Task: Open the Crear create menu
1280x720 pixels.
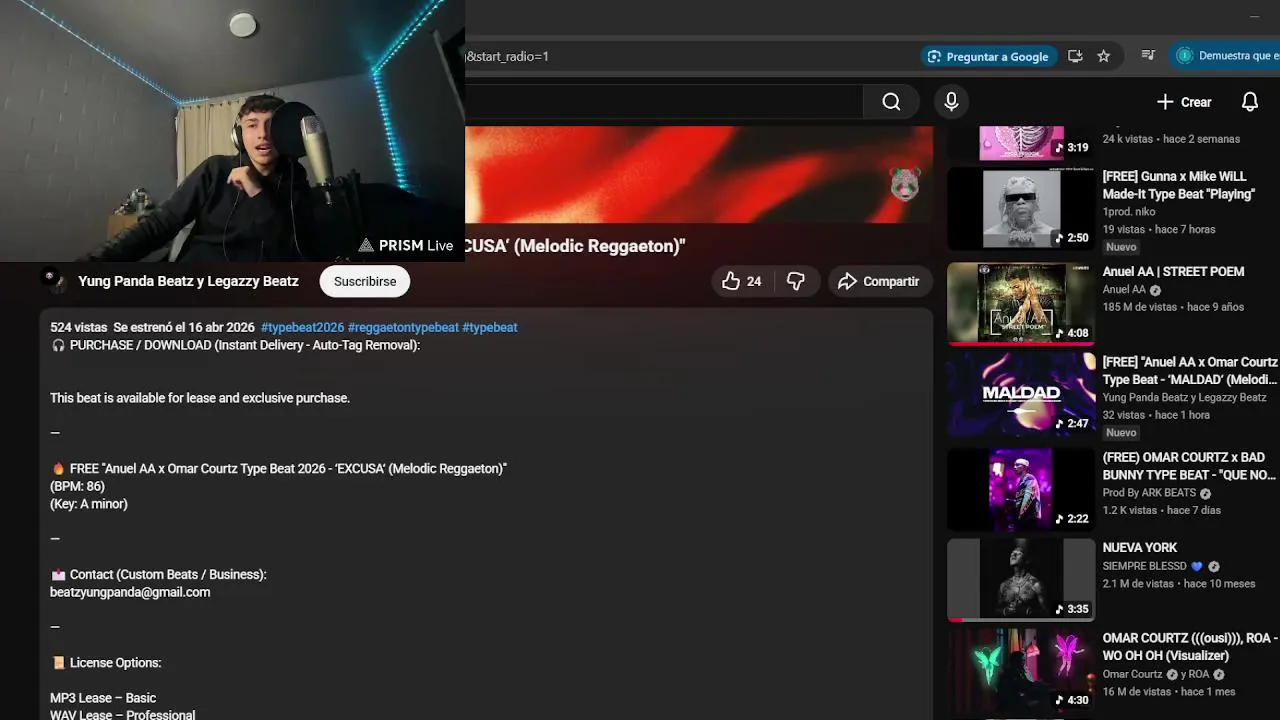Action: tap(1184, 102)
